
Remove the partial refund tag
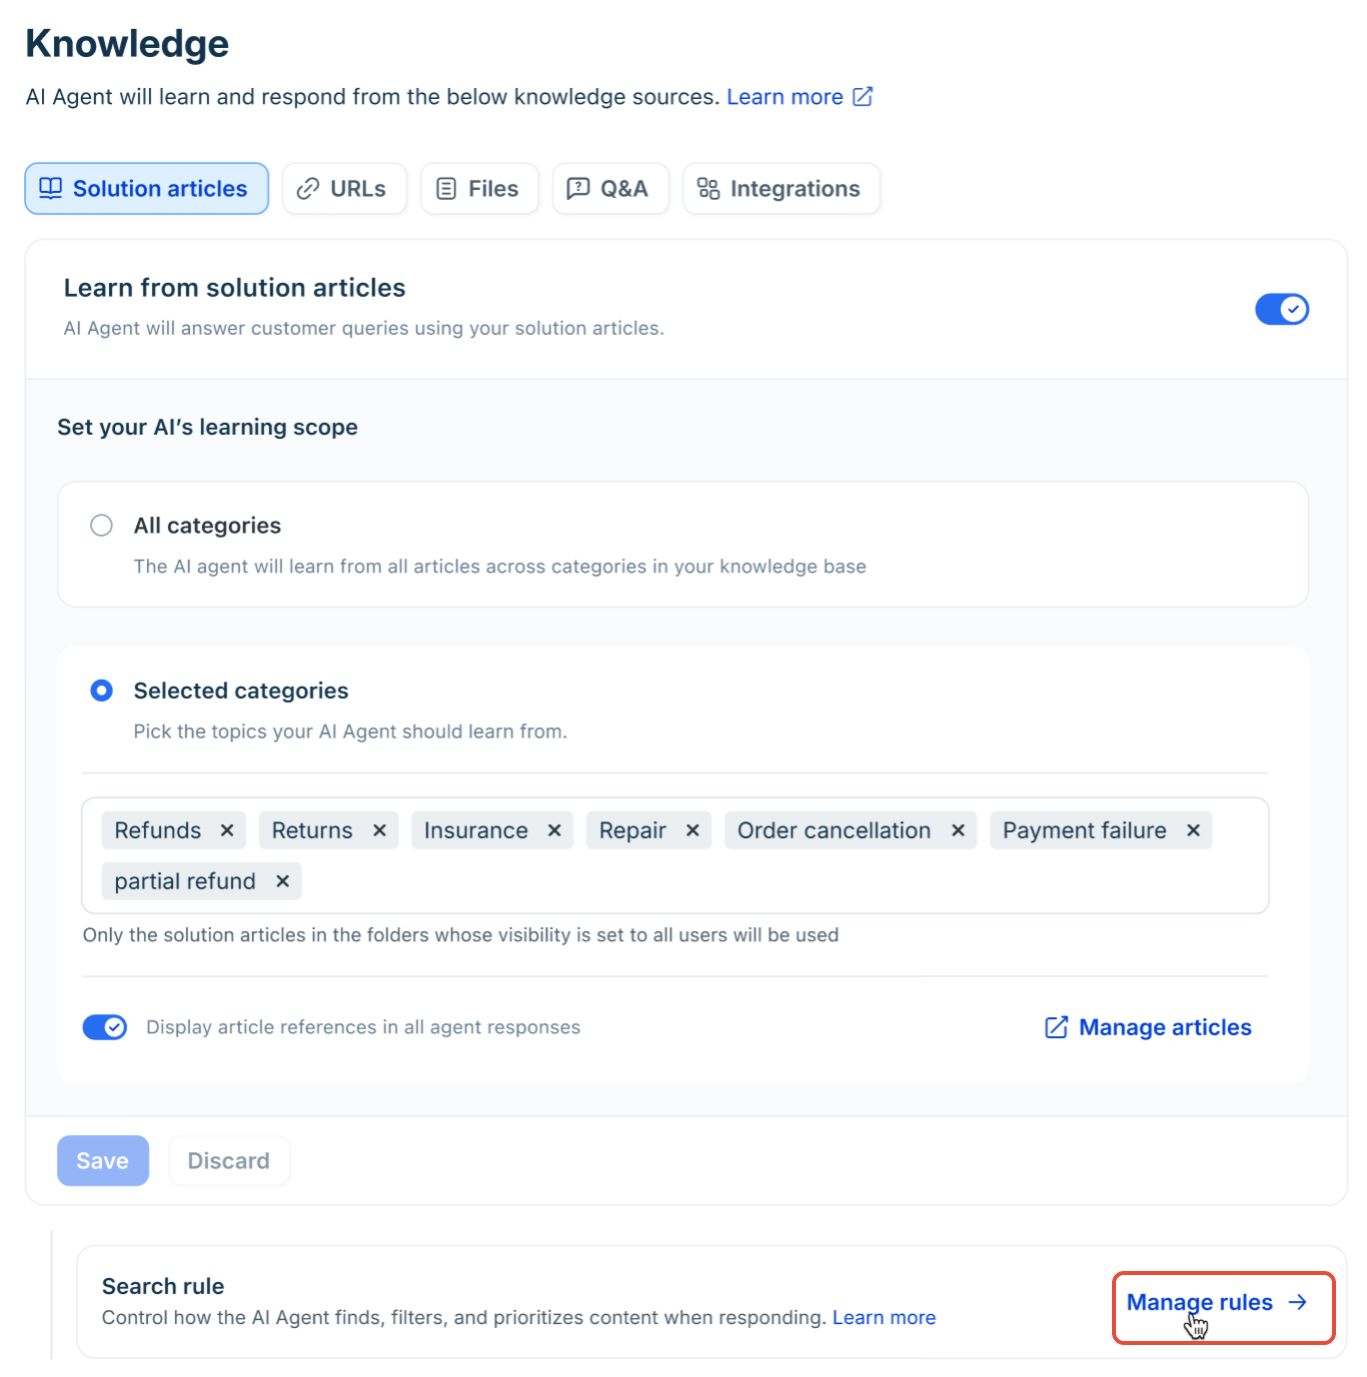pos(283,881)
